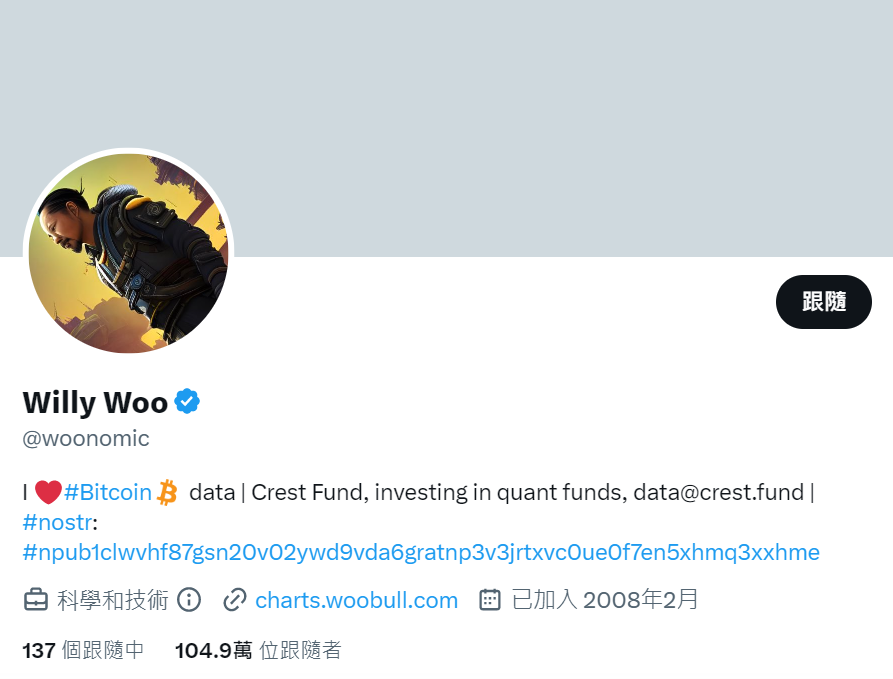
Task: Visit charts.woobull.com website link
Action: (x=357, y=600)
